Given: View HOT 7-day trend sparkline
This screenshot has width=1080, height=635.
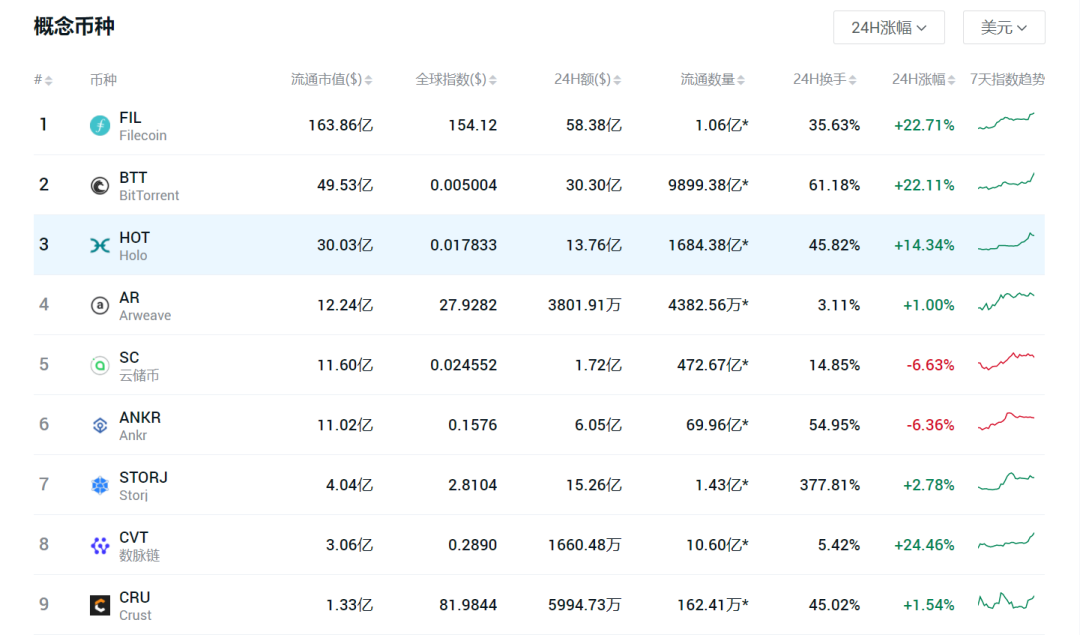Looking at the screenshot, I should click(x=1006, y=242).
